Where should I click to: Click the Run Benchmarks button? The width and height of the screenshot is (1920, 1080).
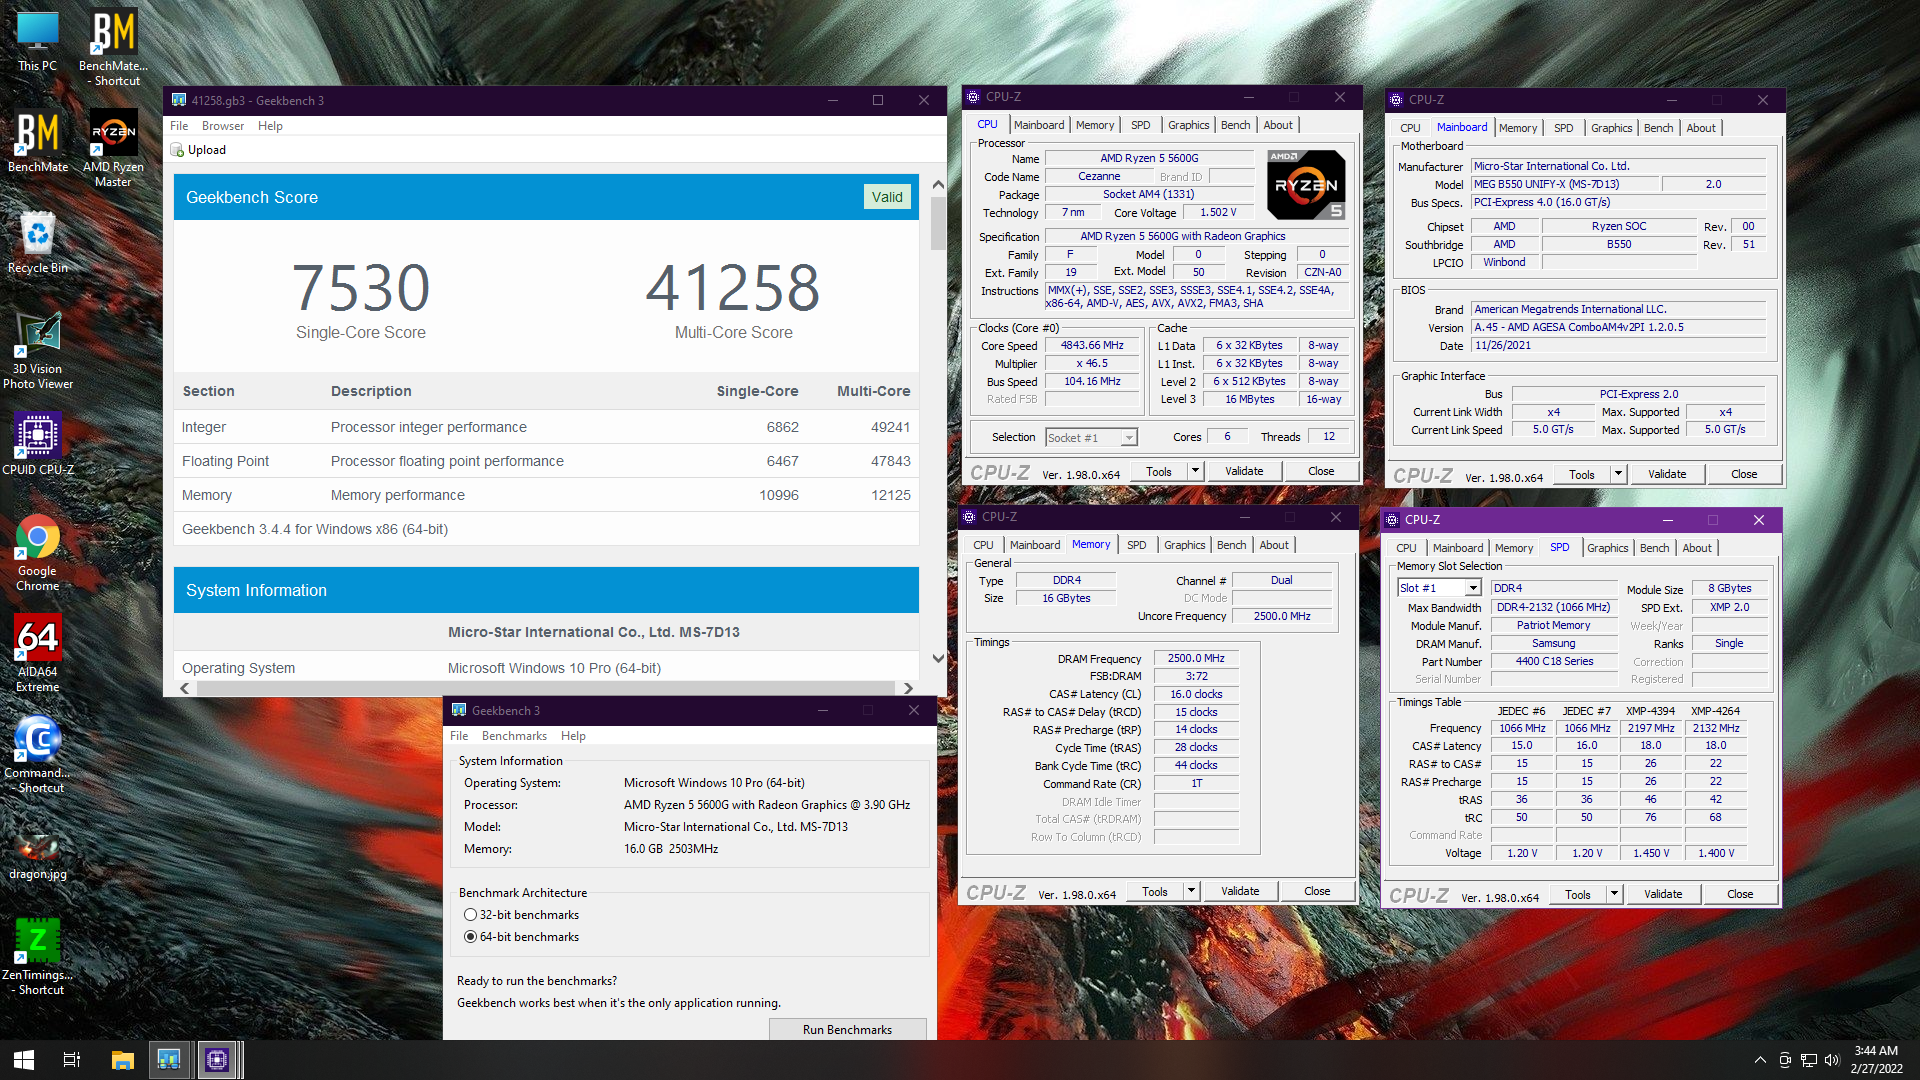pos(847,1029)
